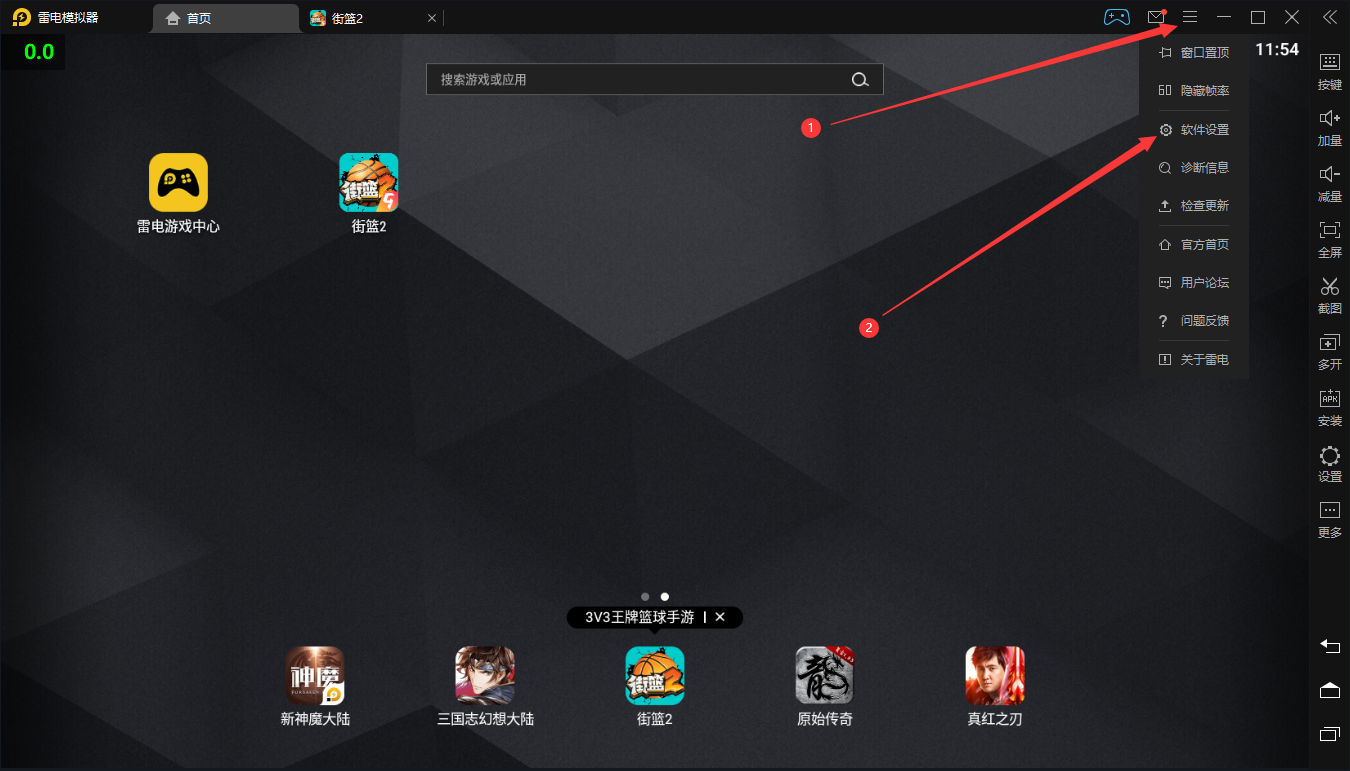The height and width of the screenshot is (771, 1350).
Task: Select 窗口置顶 menu item
Action: [x=1193, y=52]
